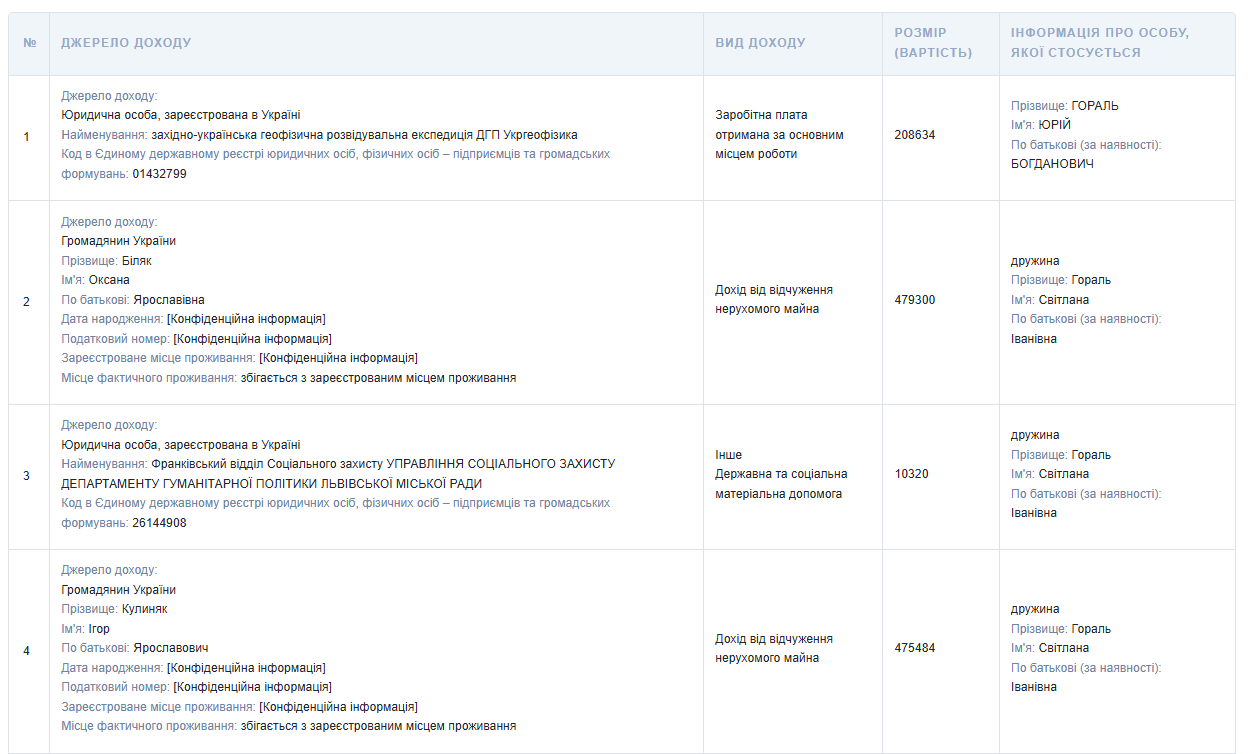Select the income amount 479300
Viewport: 1251px width, 754px height.
coord(914,300)
